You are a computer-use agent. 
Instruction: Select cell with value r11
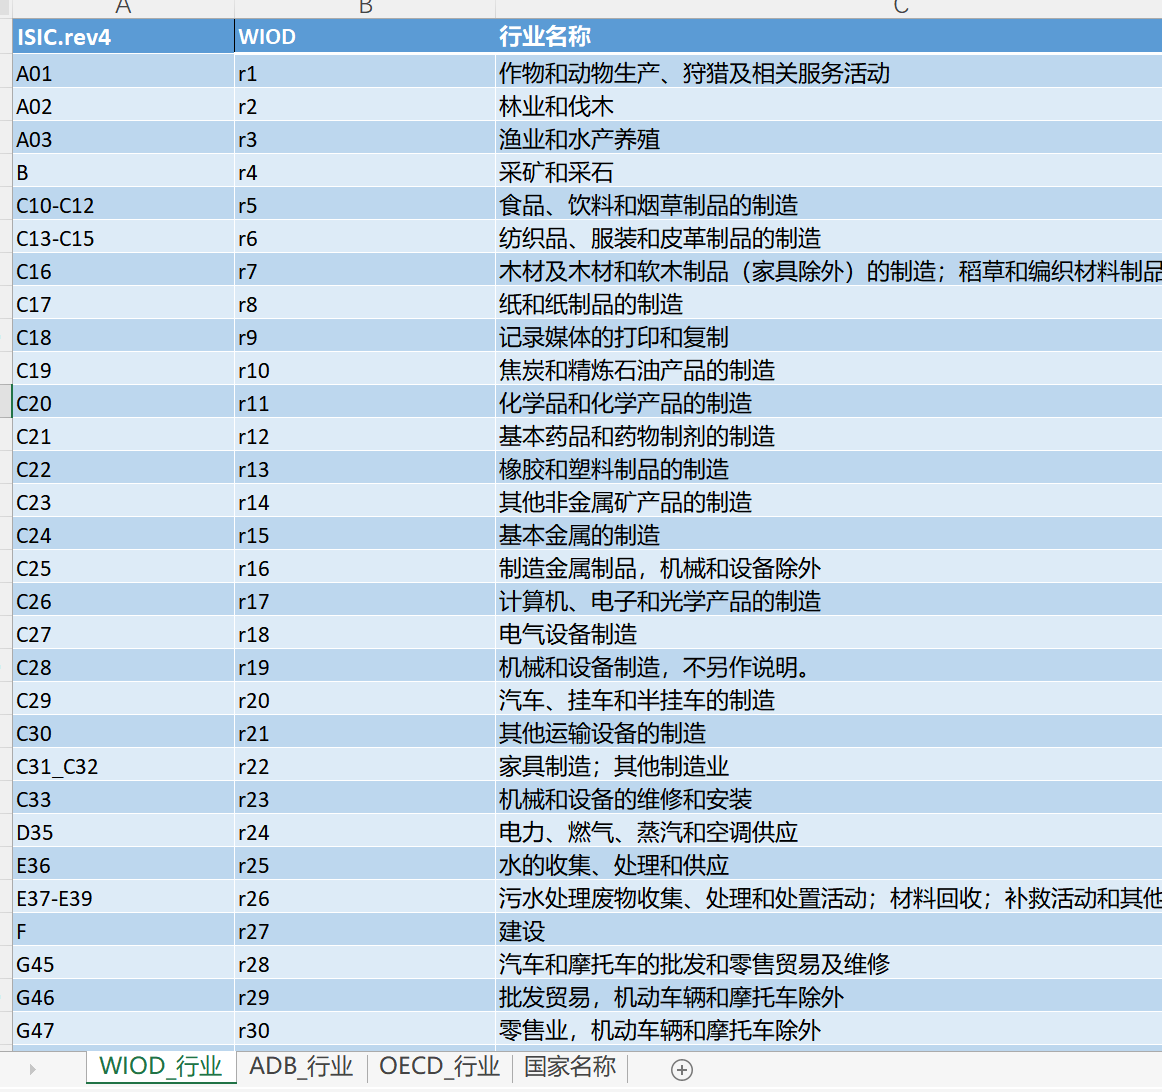(x=365, y=403)
